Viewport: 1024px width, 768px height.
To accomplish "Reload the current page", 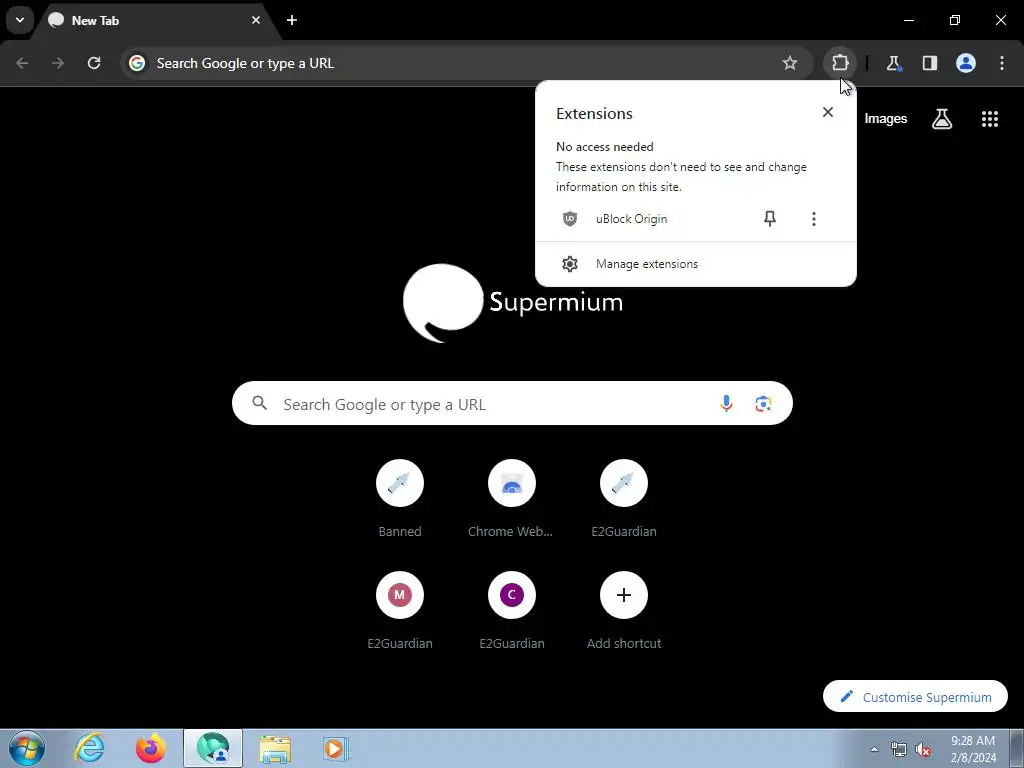I will 94,63.
